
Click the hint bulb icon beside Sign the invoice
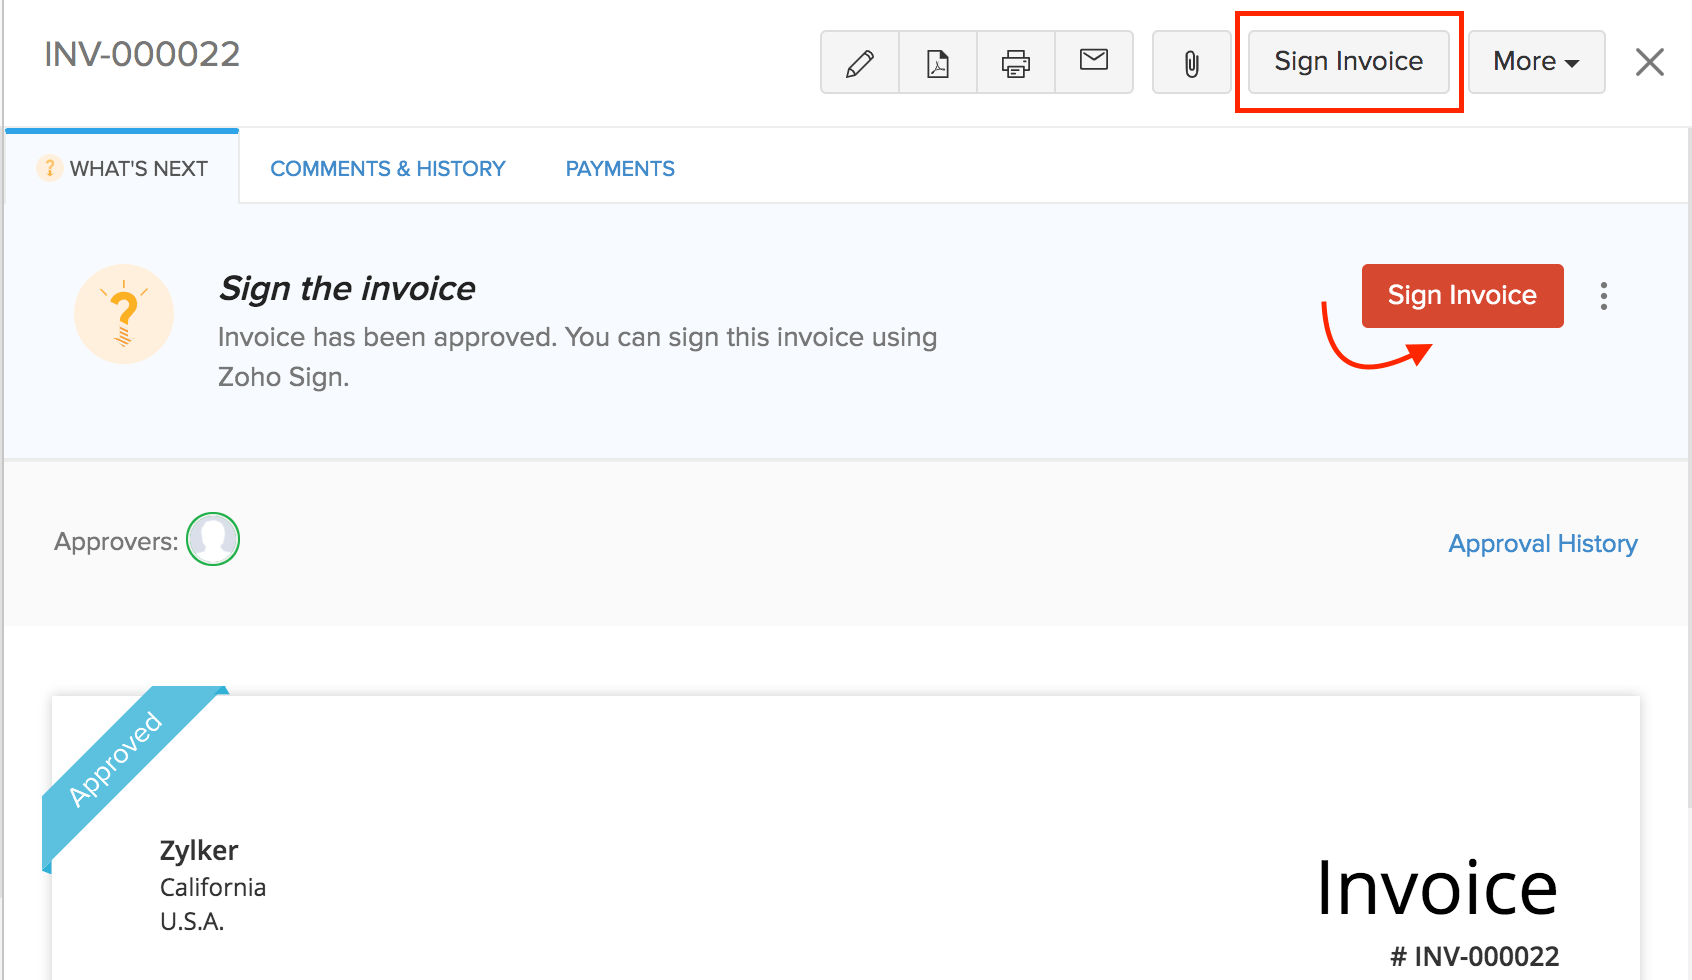(x=124, y=313)
